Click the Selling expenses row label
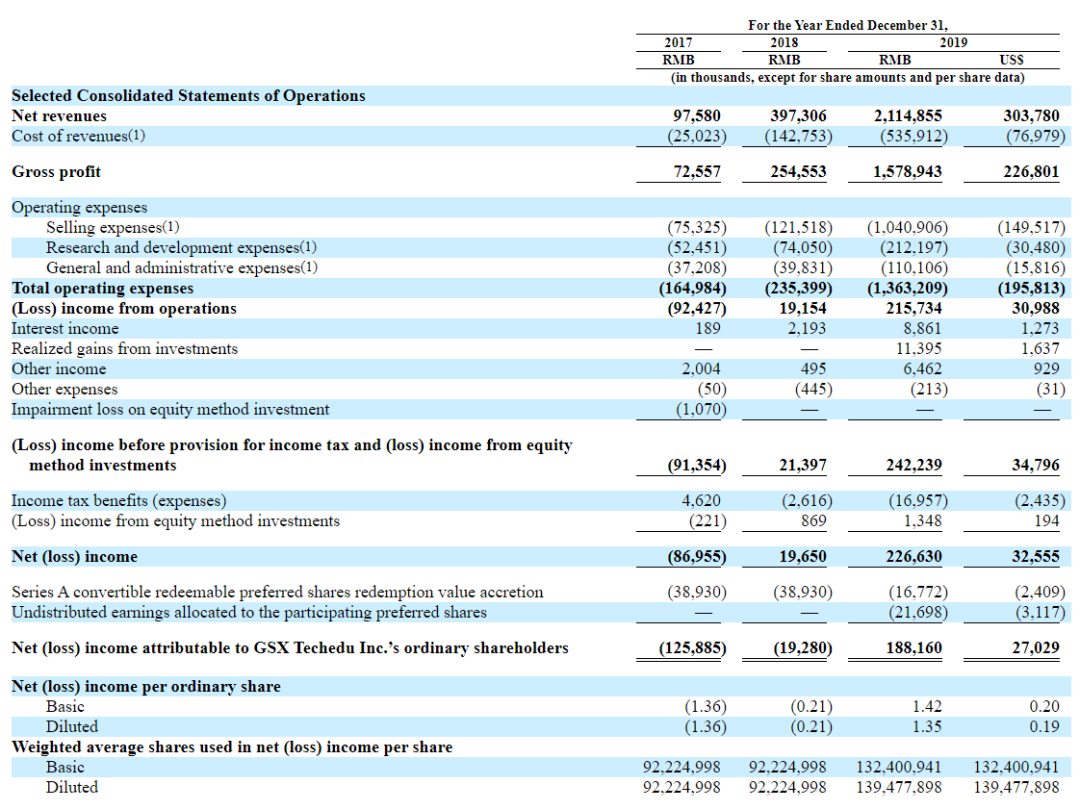Viewport: 1080px width, 810px height. click(112, 227)
